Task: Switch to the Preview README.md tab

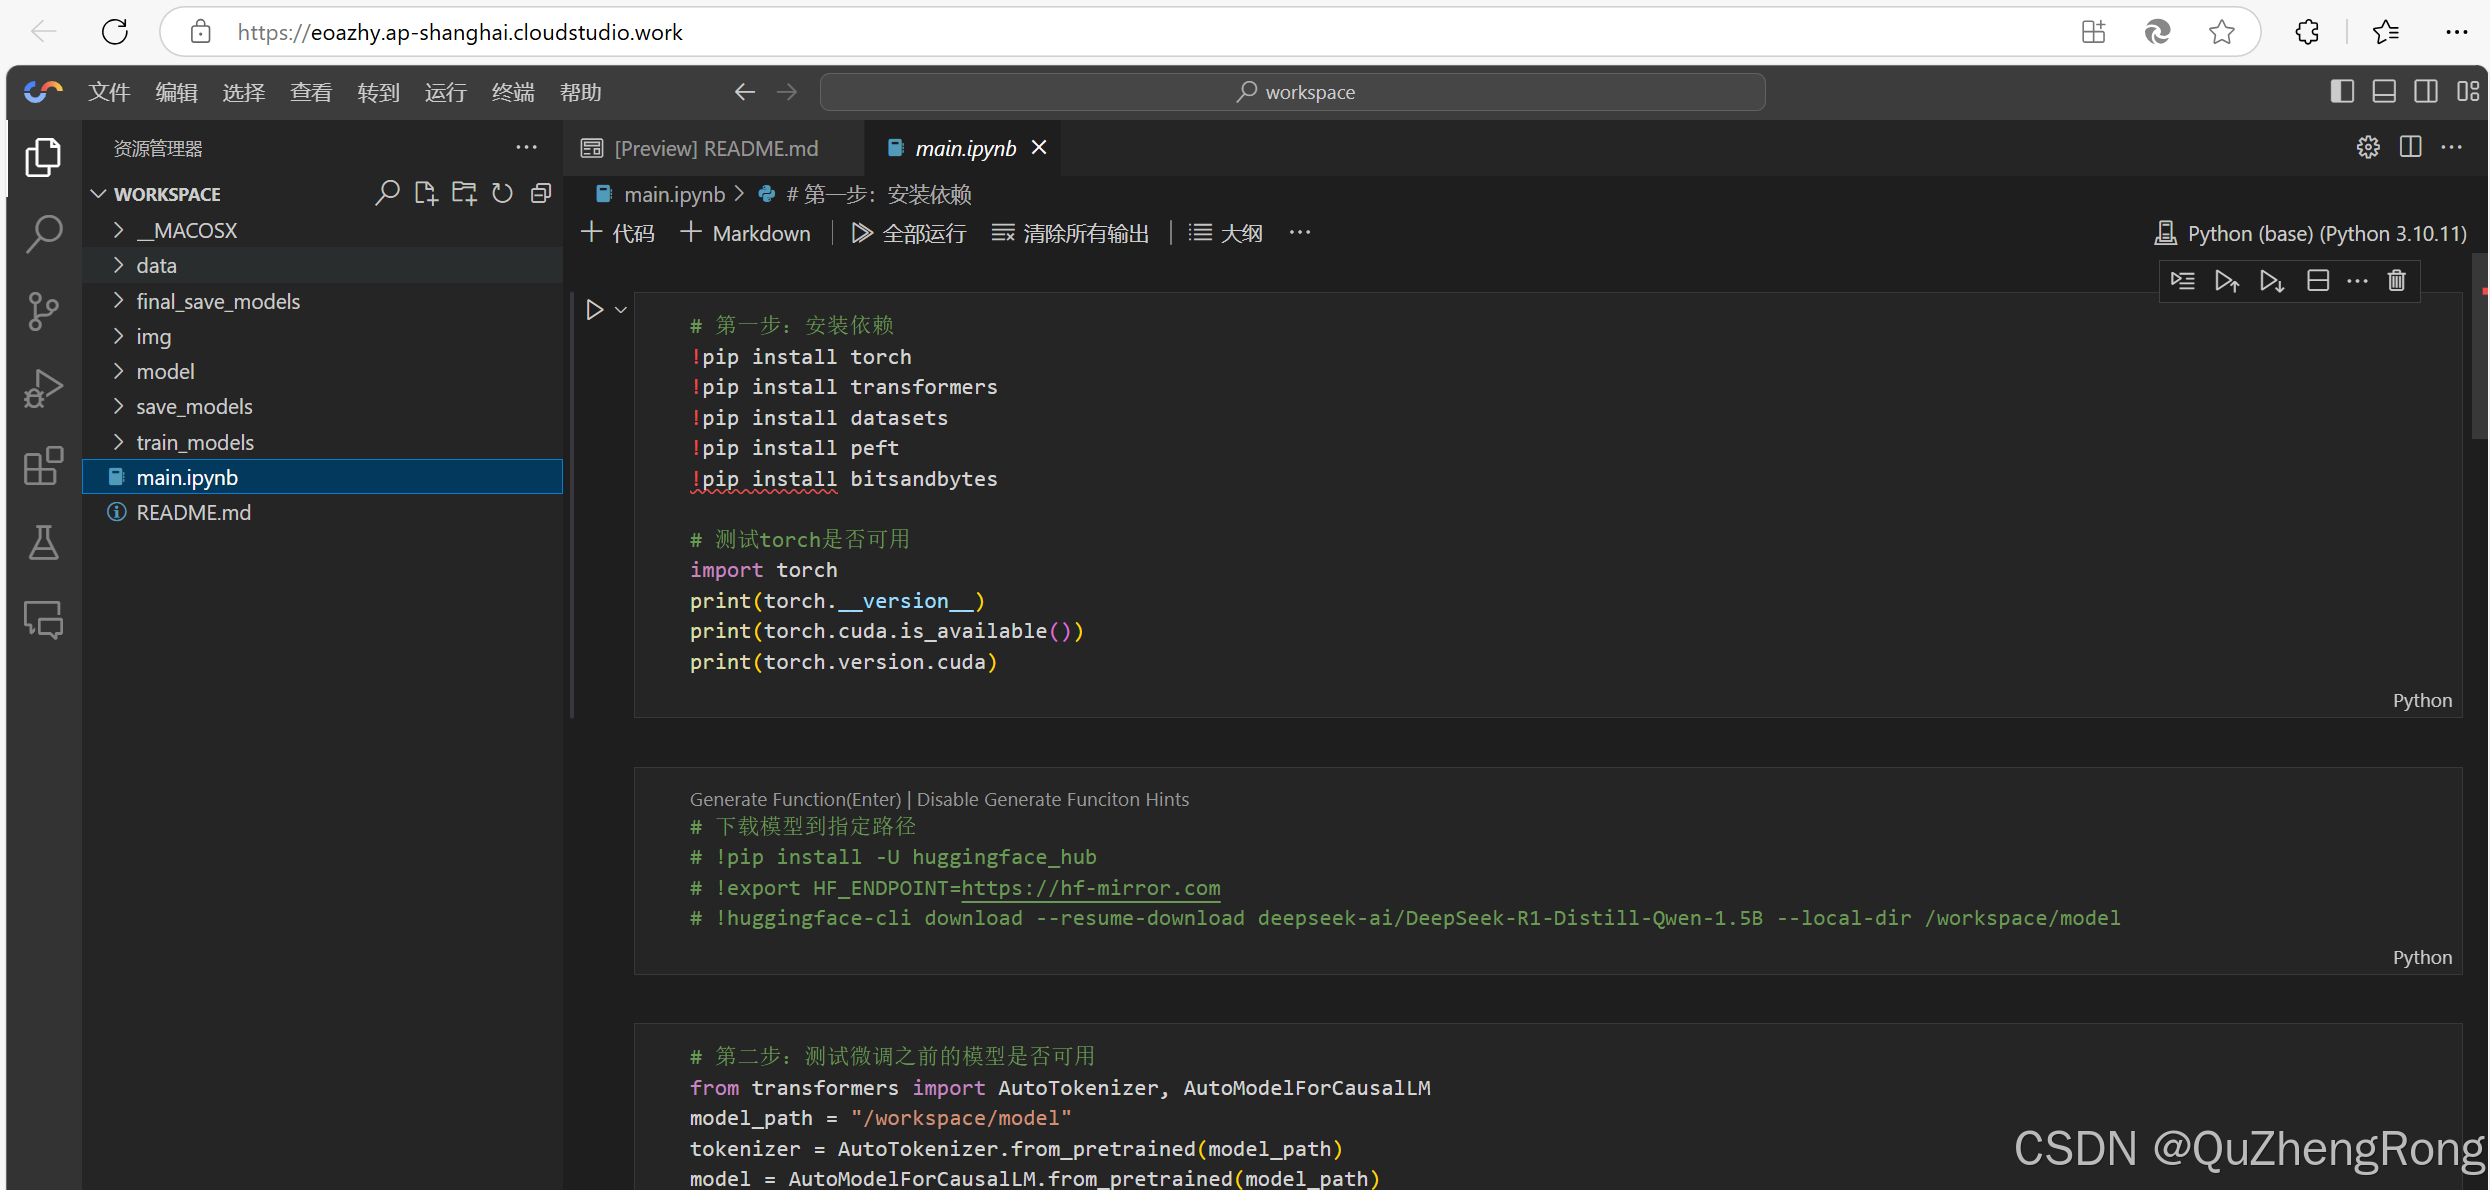Action: coord(714,148)
